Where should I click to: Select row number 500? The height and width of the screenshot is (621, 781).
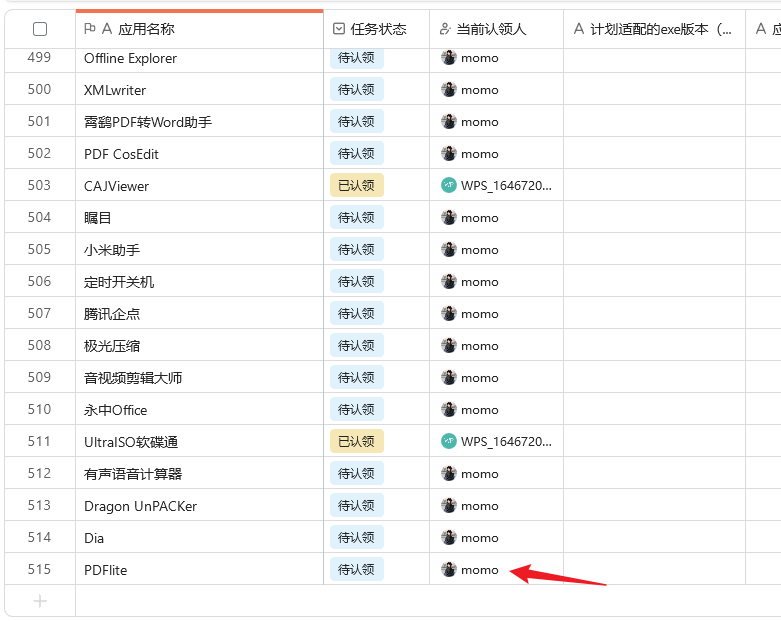[39, 90]
